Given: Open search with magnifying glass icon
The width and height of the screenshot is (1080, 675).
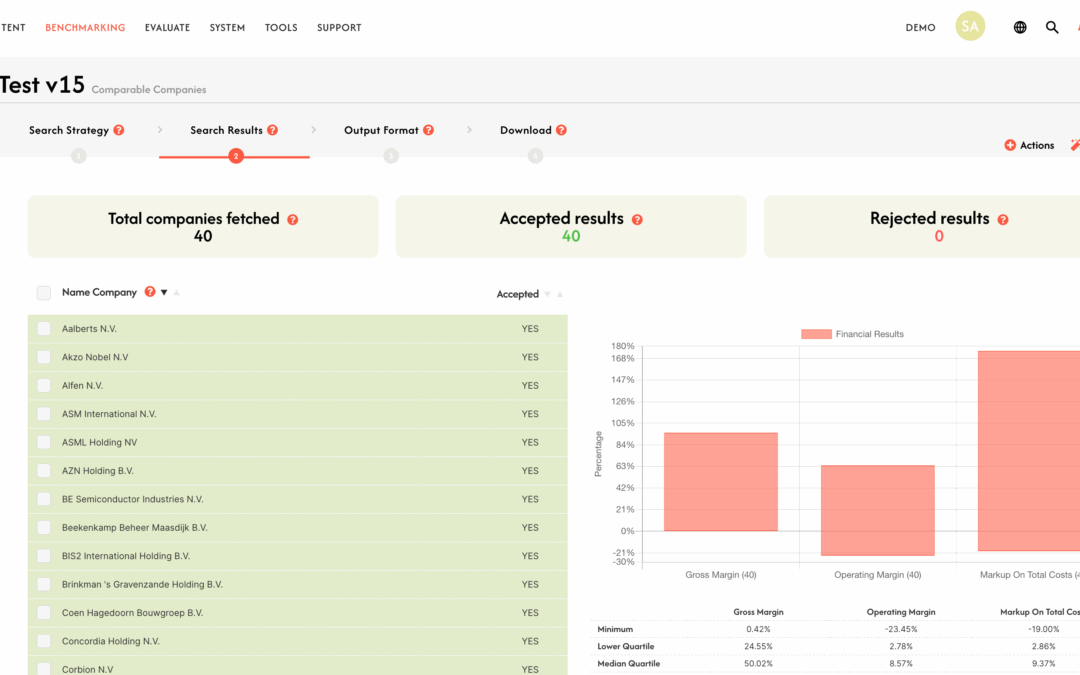Looking at the screenshot, I should coord(1052,28).
